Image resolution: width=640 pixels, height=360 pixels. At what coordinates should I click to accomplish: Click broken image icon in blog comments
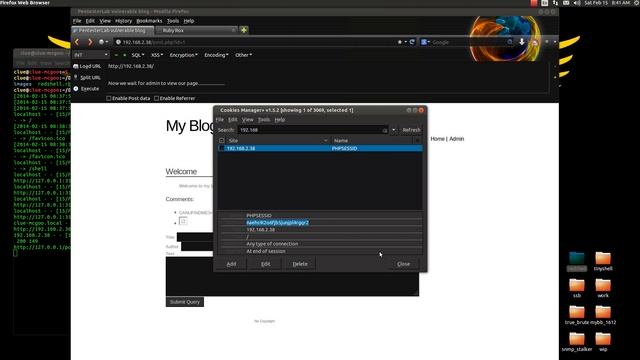[x=183, y=221]
